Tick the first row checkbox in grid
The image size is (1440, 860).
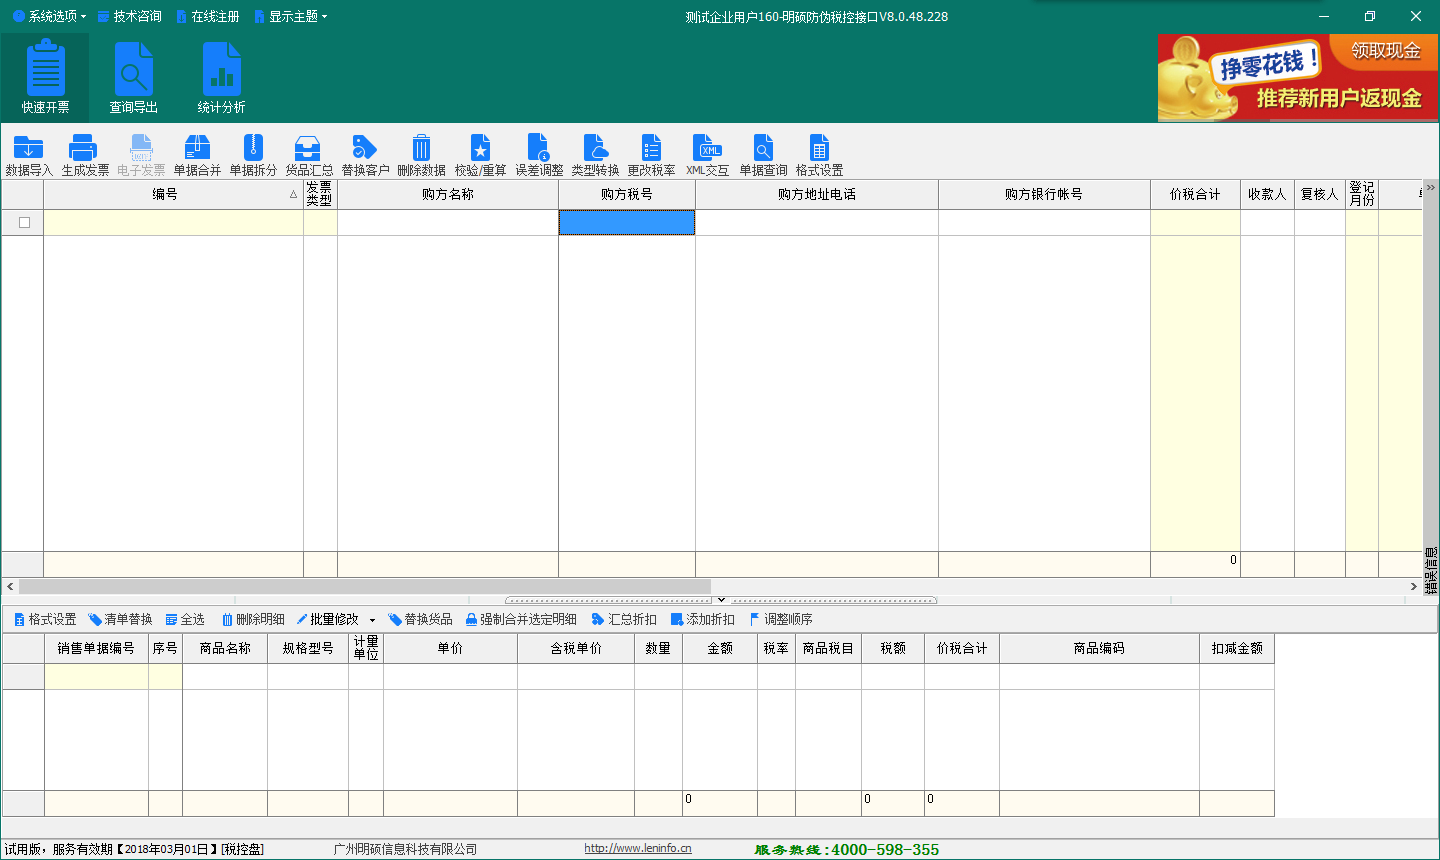pos(24,223)
